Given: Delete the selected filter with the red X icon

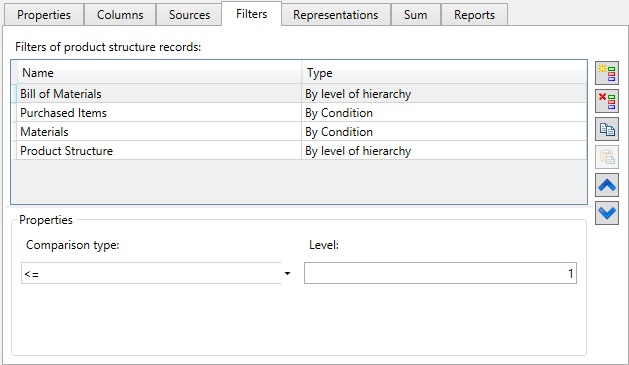Looking at the screenshot, I should [607, 101].
